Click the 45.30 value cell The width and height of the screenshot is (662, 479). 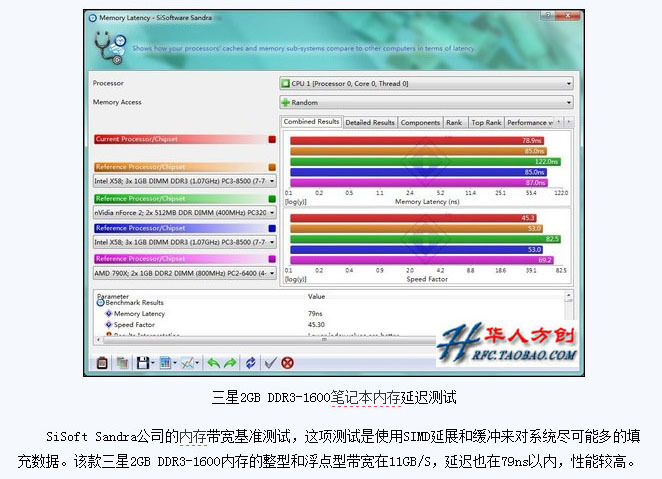(316, 325)
